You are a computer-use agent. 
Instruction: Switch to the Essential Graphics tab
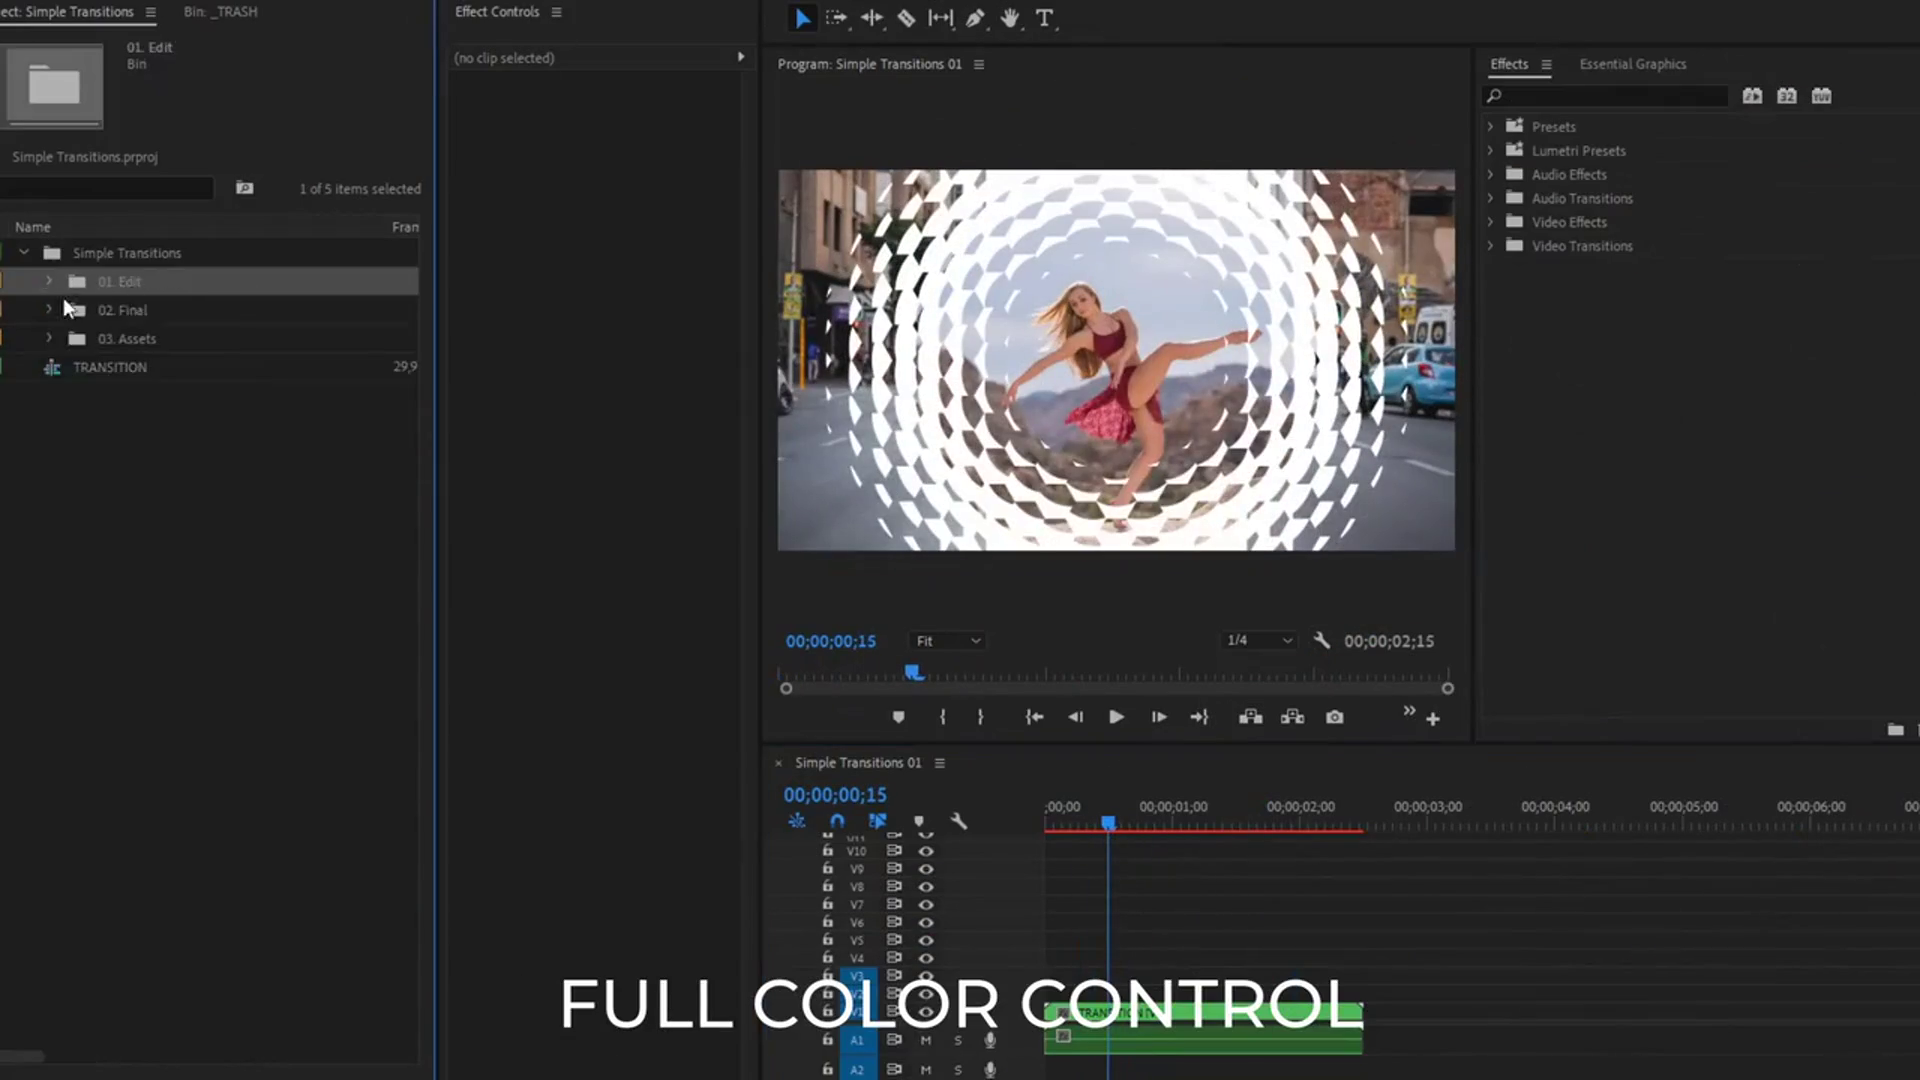click(1632, 64)
